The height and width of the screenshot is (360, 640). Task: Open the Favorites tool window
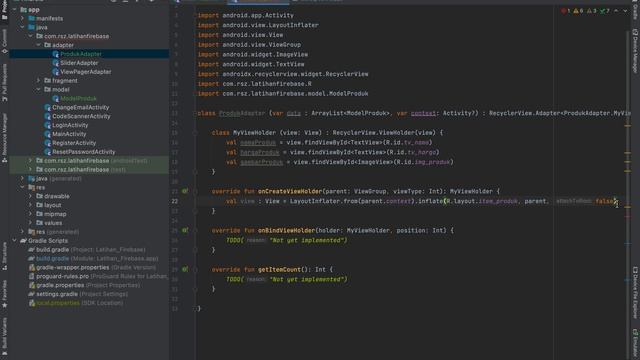click(x=4, y=294)
